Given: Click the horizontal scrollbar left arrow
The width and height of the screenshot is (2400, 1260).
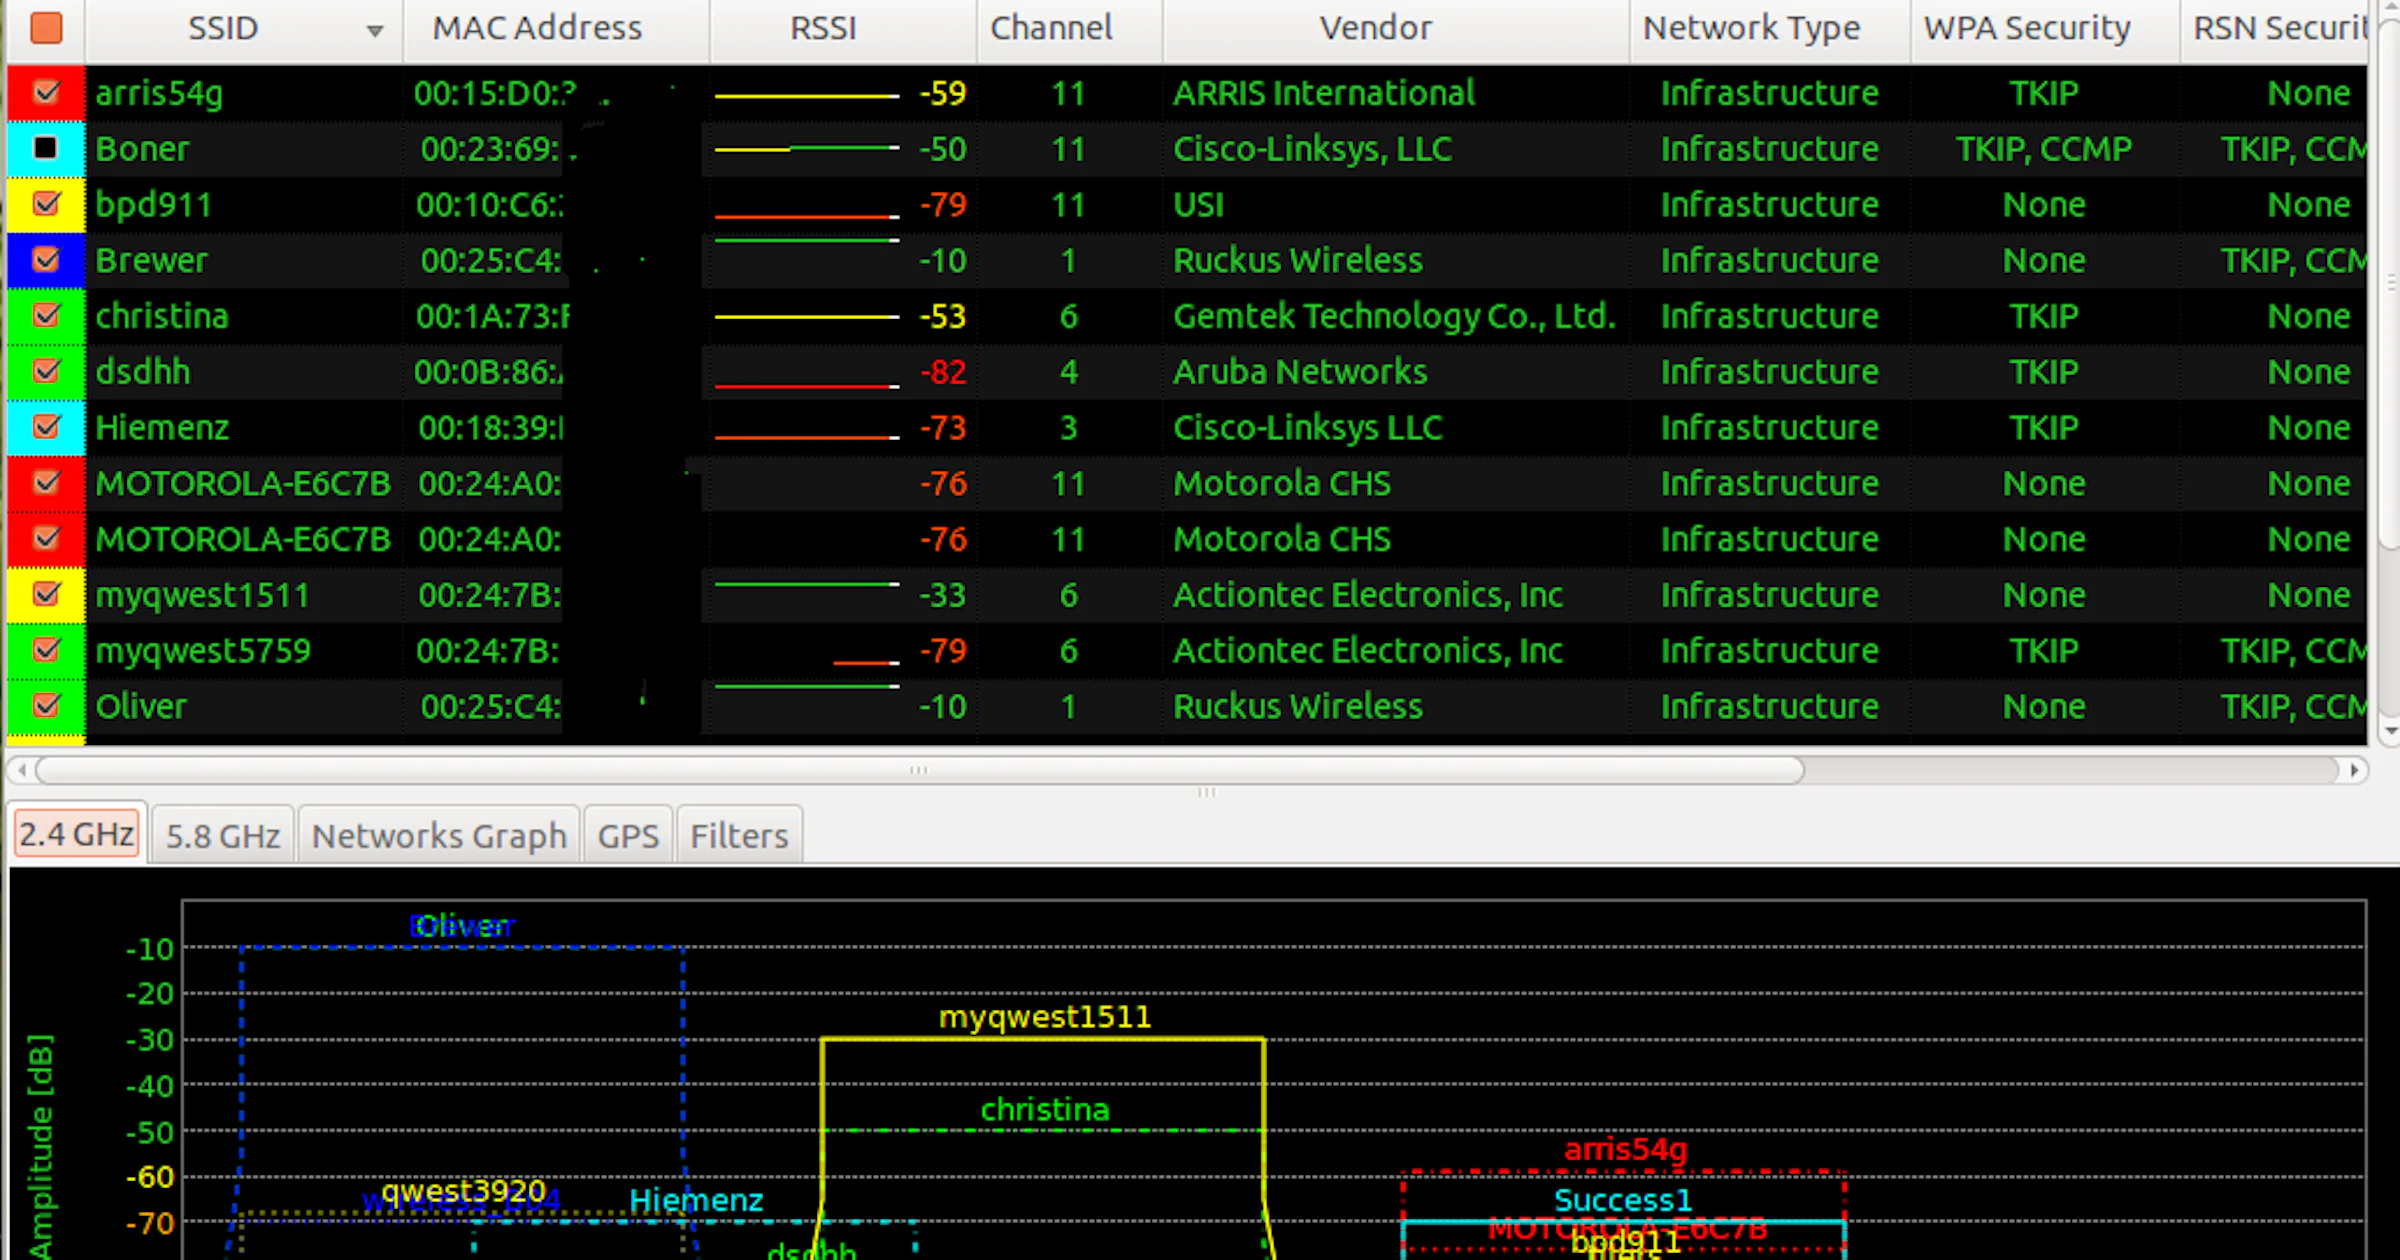Looking at the screenshot, I should click(22, 770).
